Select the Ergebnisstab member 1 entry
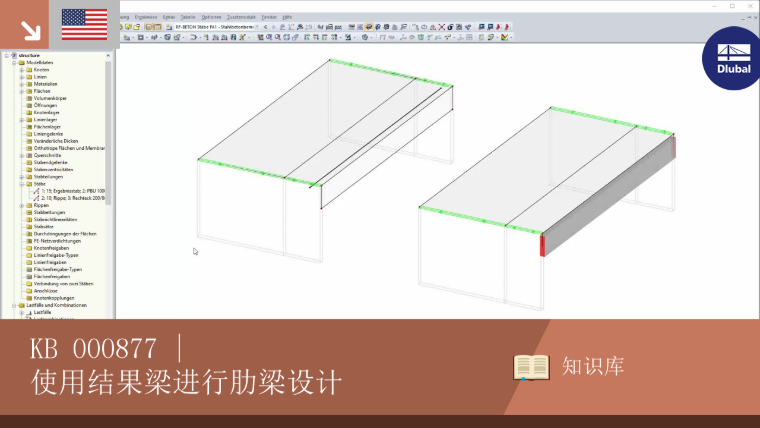Screen dimensions: 760x428 pos(73,191)
